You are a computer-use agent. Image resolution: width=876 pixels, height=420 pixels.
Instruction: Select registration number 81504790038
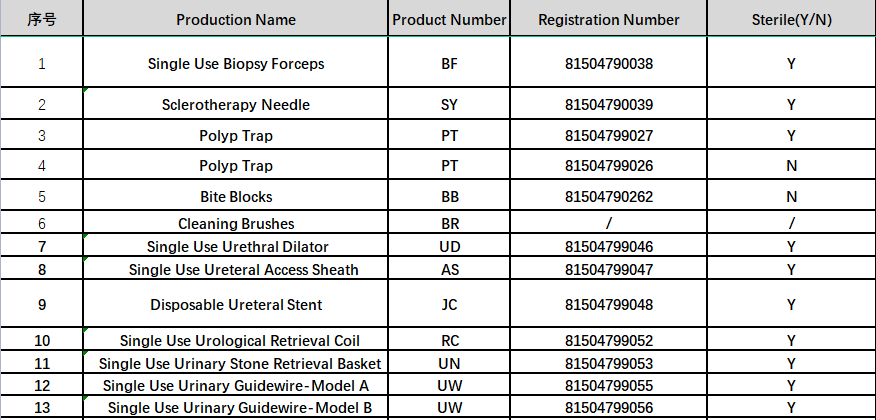click(x=608, y=63)
